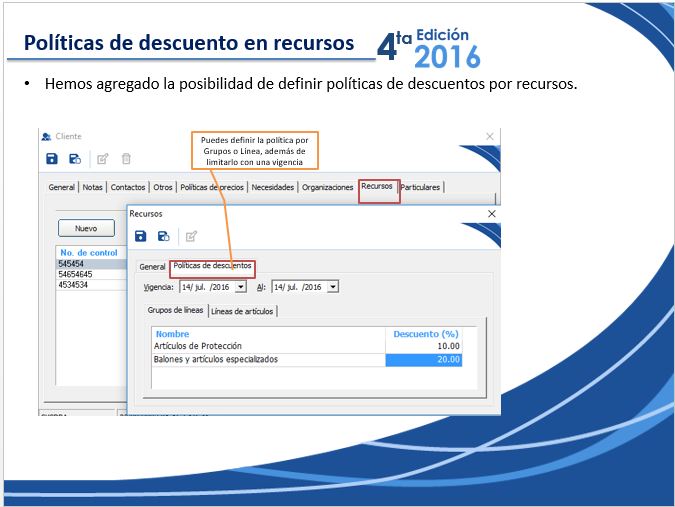Viewport: 675px width, 507px height.
Task: Click Save and new icon in Recursos dialog
Action: click(164, 236)
